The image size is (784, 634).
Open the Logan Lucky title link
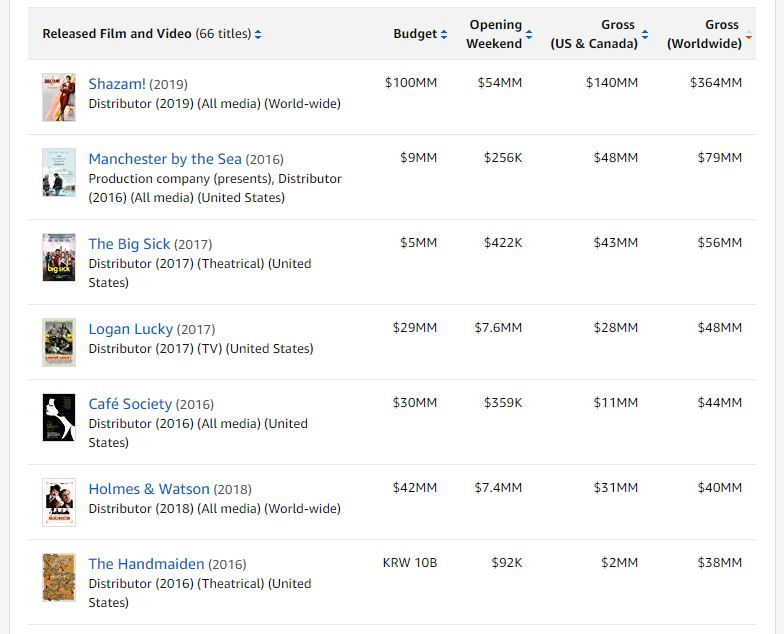tap(130, 329)
